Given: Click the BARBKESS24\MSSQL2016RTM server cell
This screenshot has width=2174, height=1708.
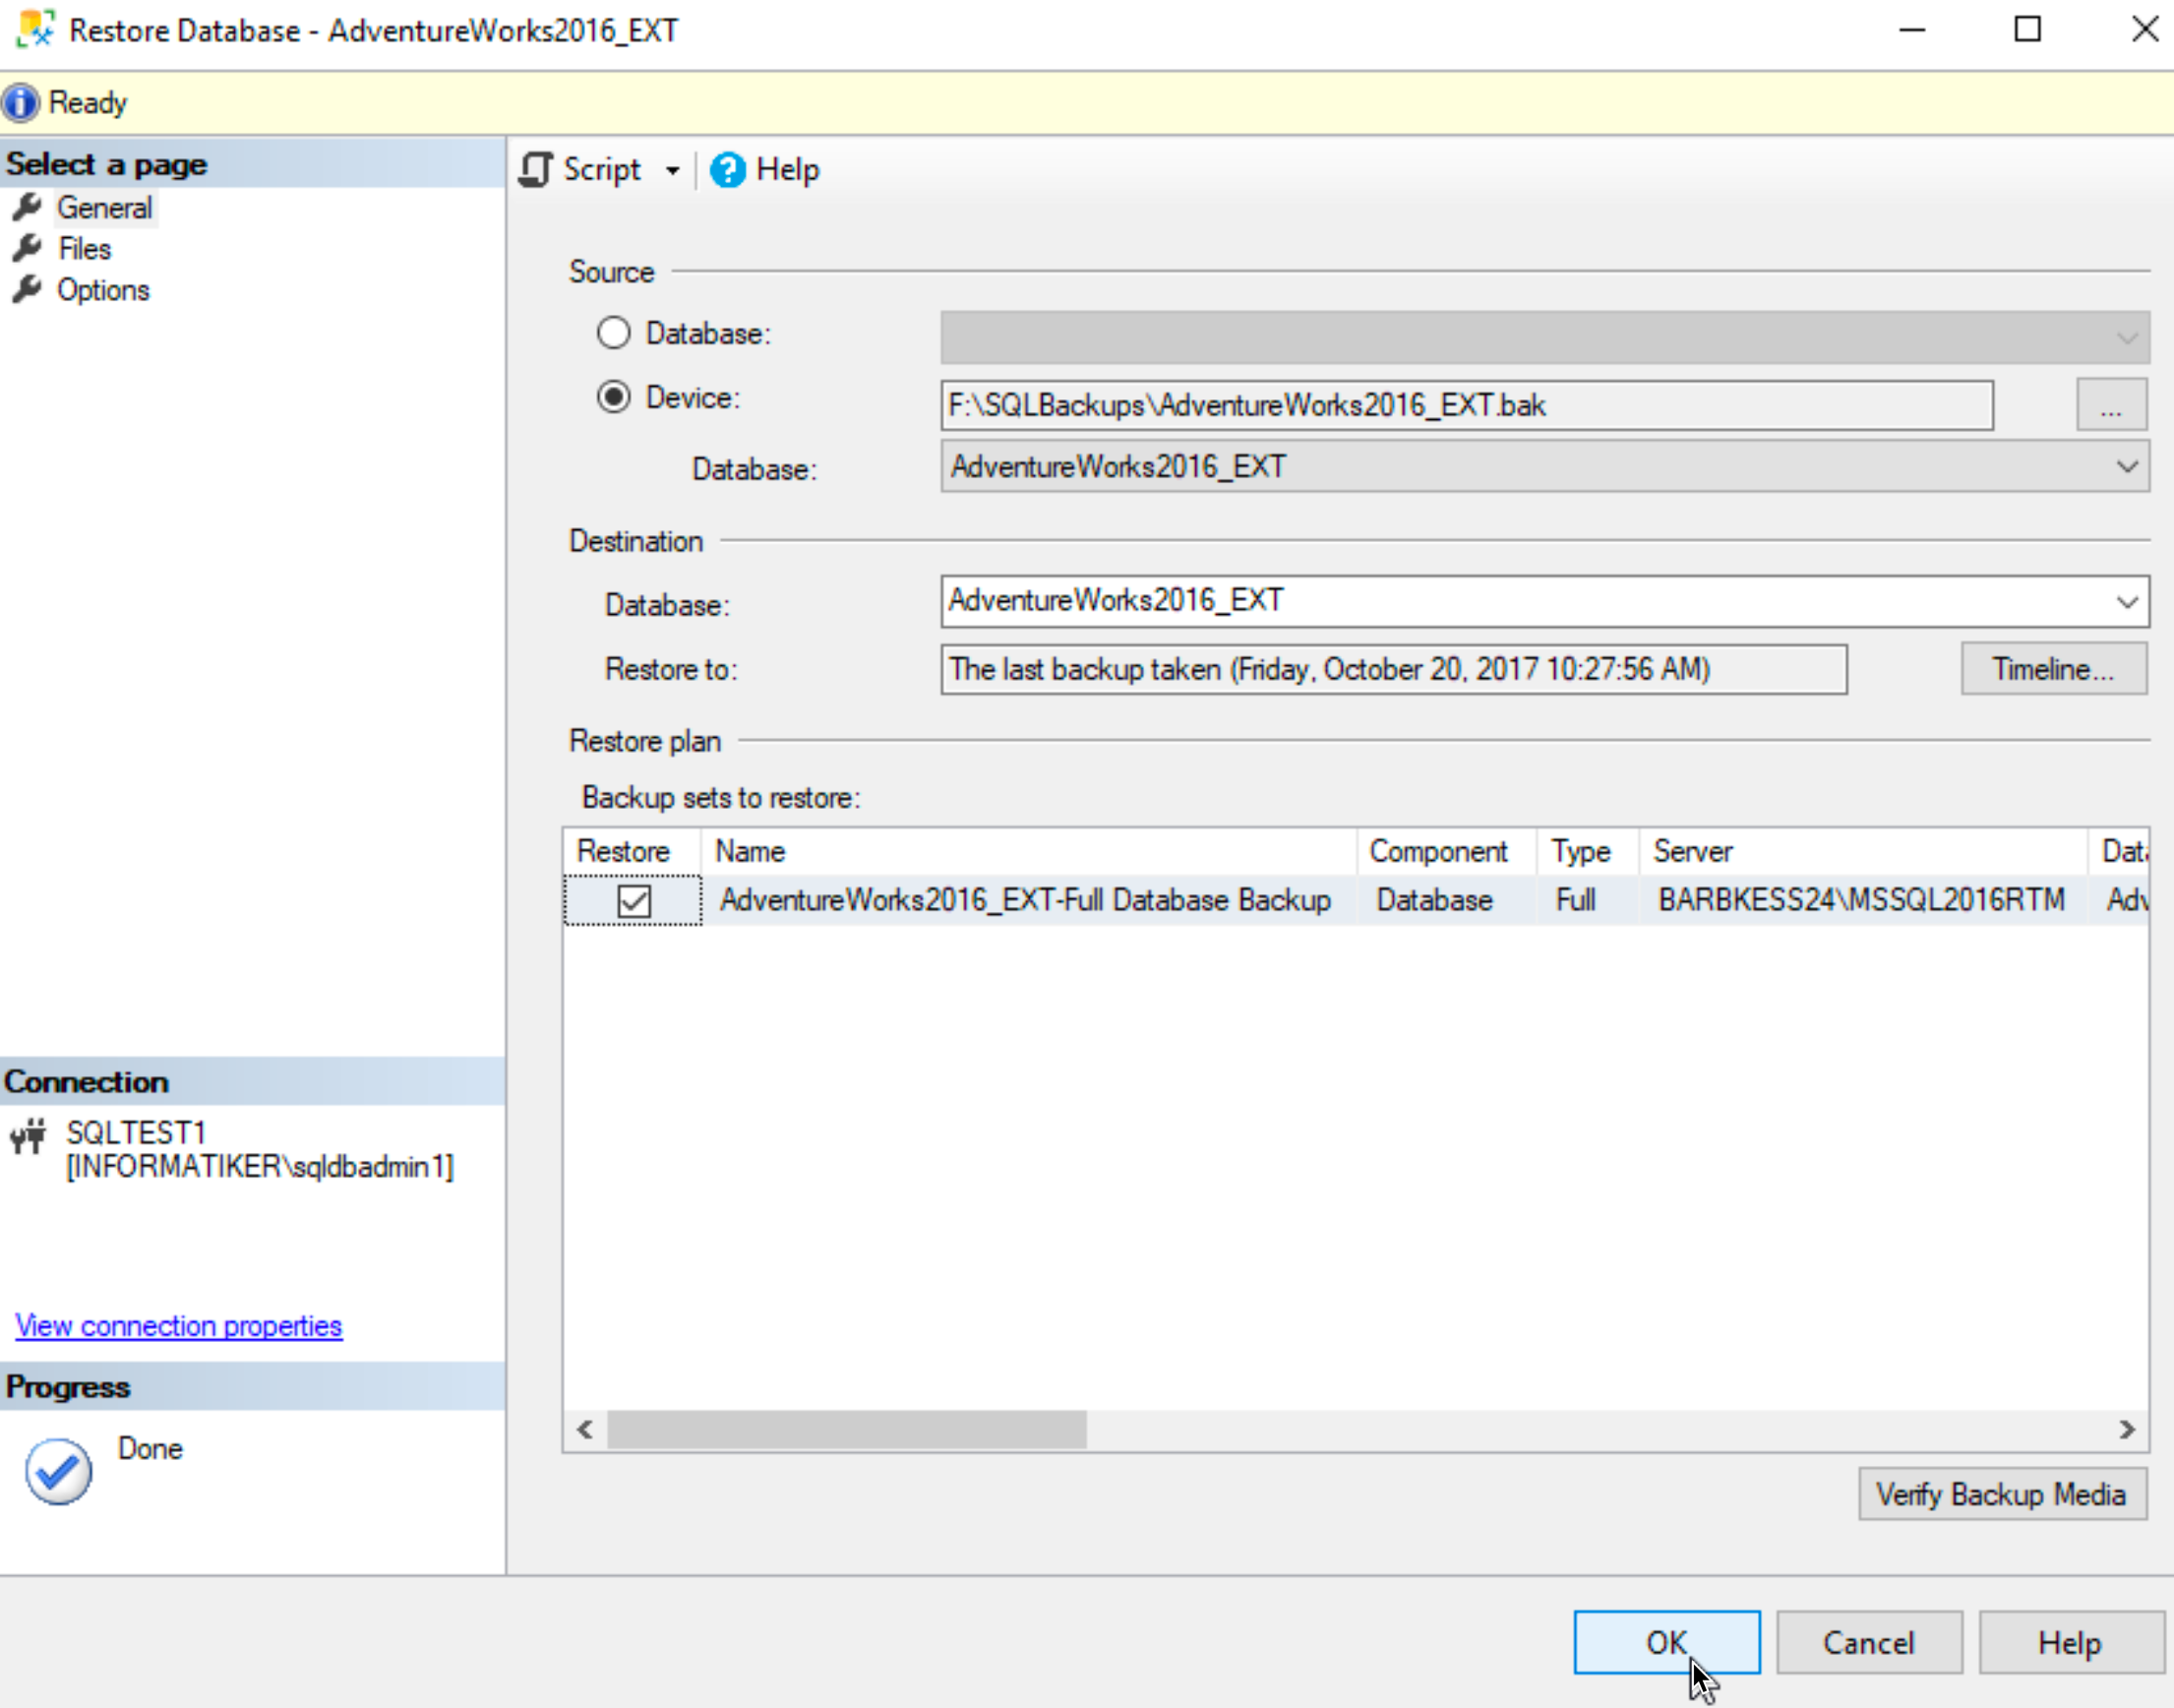Looking at the screenshot, I should tap(1861, 900).
